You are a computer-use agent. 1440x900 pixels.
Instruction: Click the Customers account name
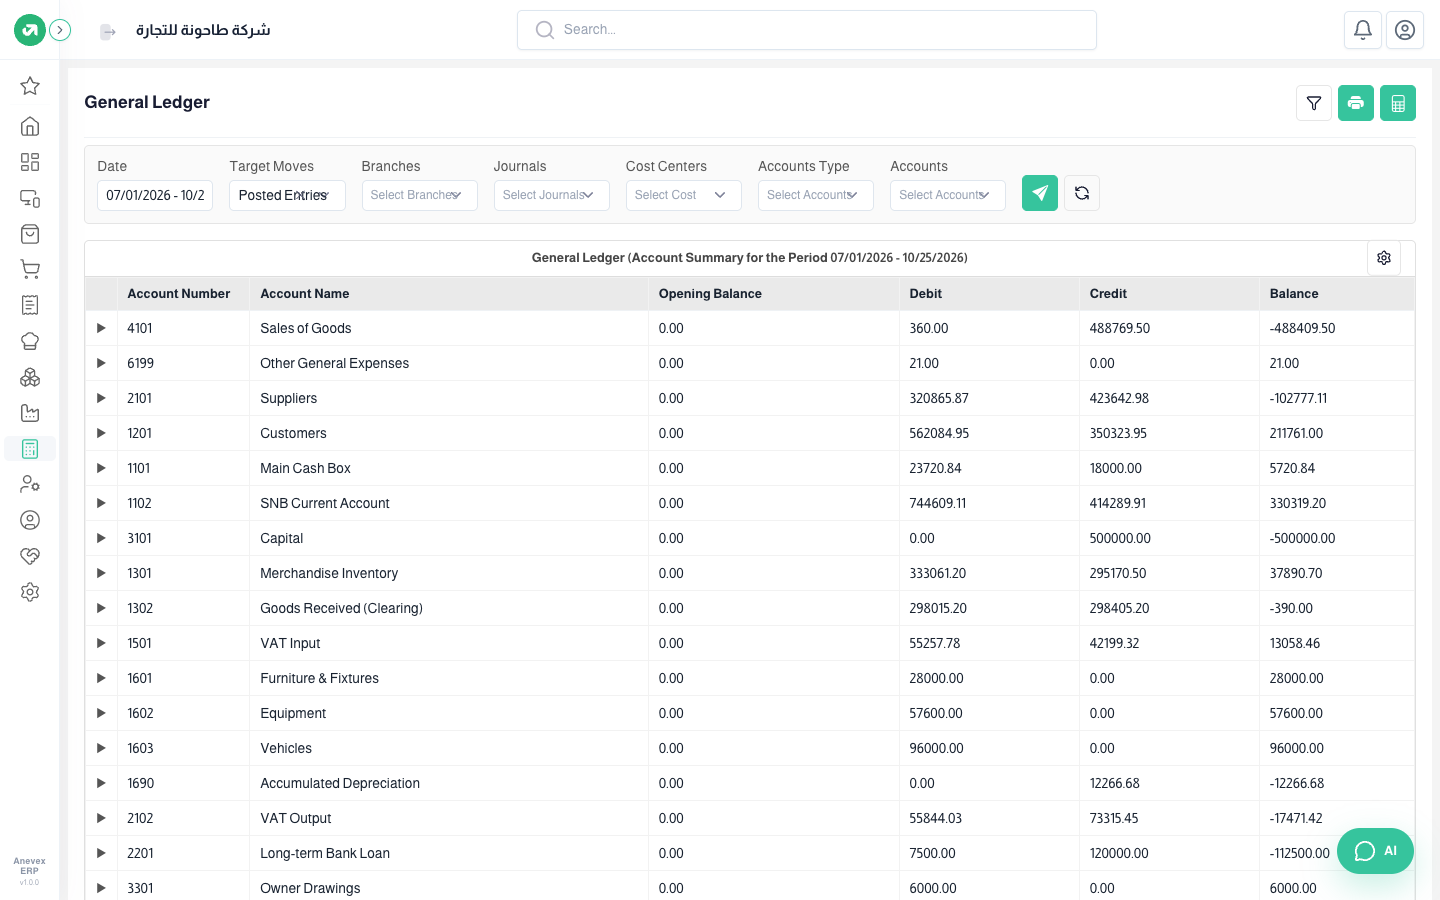pos(293,433)
